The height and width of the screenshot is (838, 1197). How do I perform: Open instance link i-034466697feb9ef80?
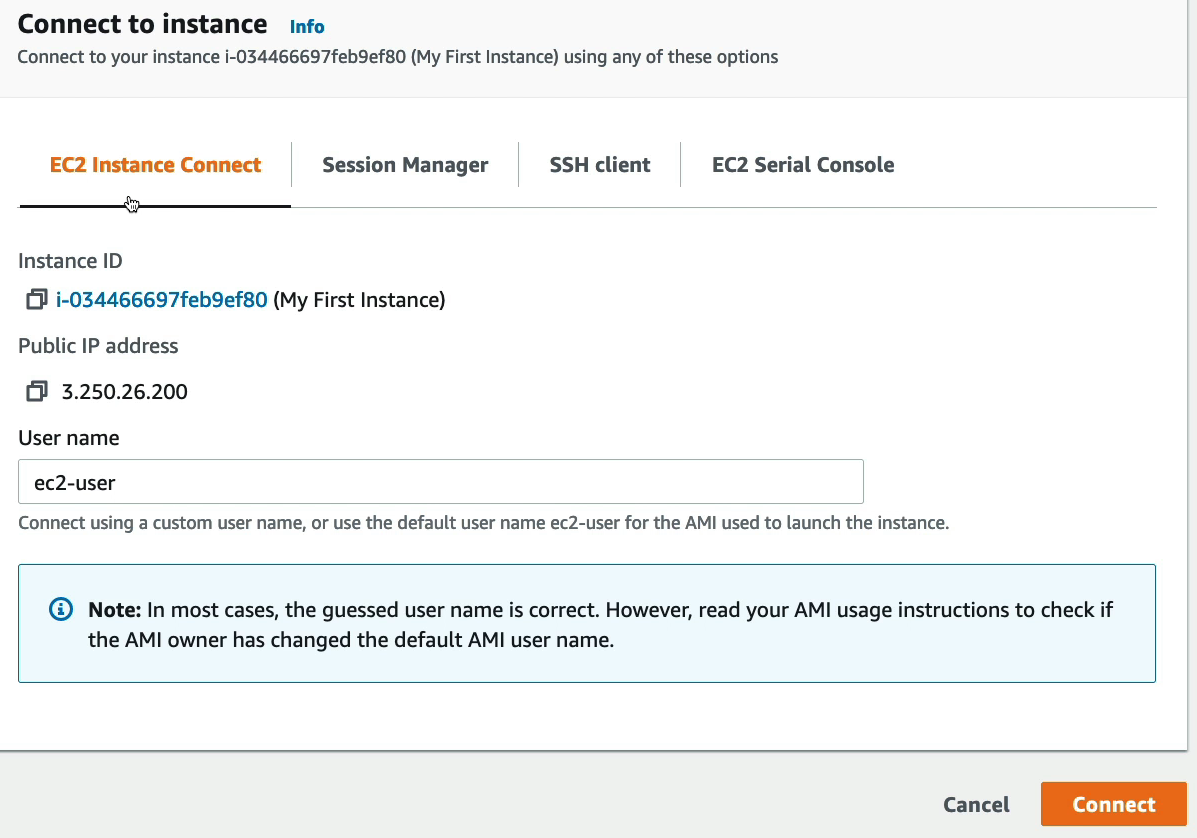162,300
